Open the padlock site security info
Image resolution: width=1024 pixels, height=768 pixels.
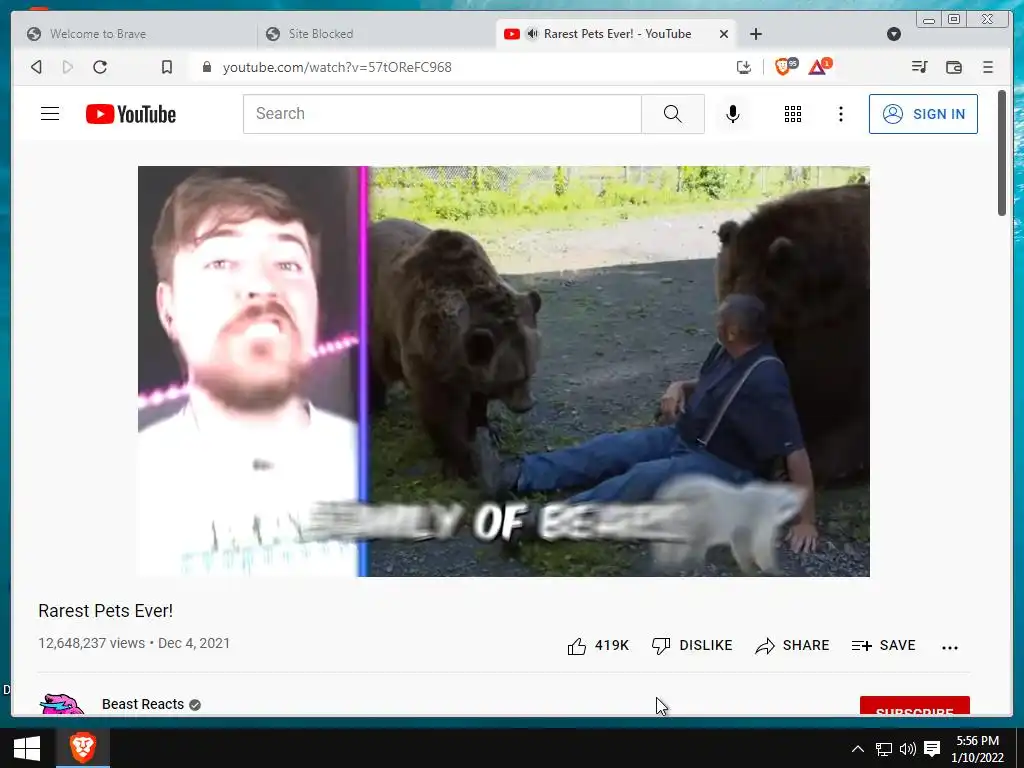(207, 67)
